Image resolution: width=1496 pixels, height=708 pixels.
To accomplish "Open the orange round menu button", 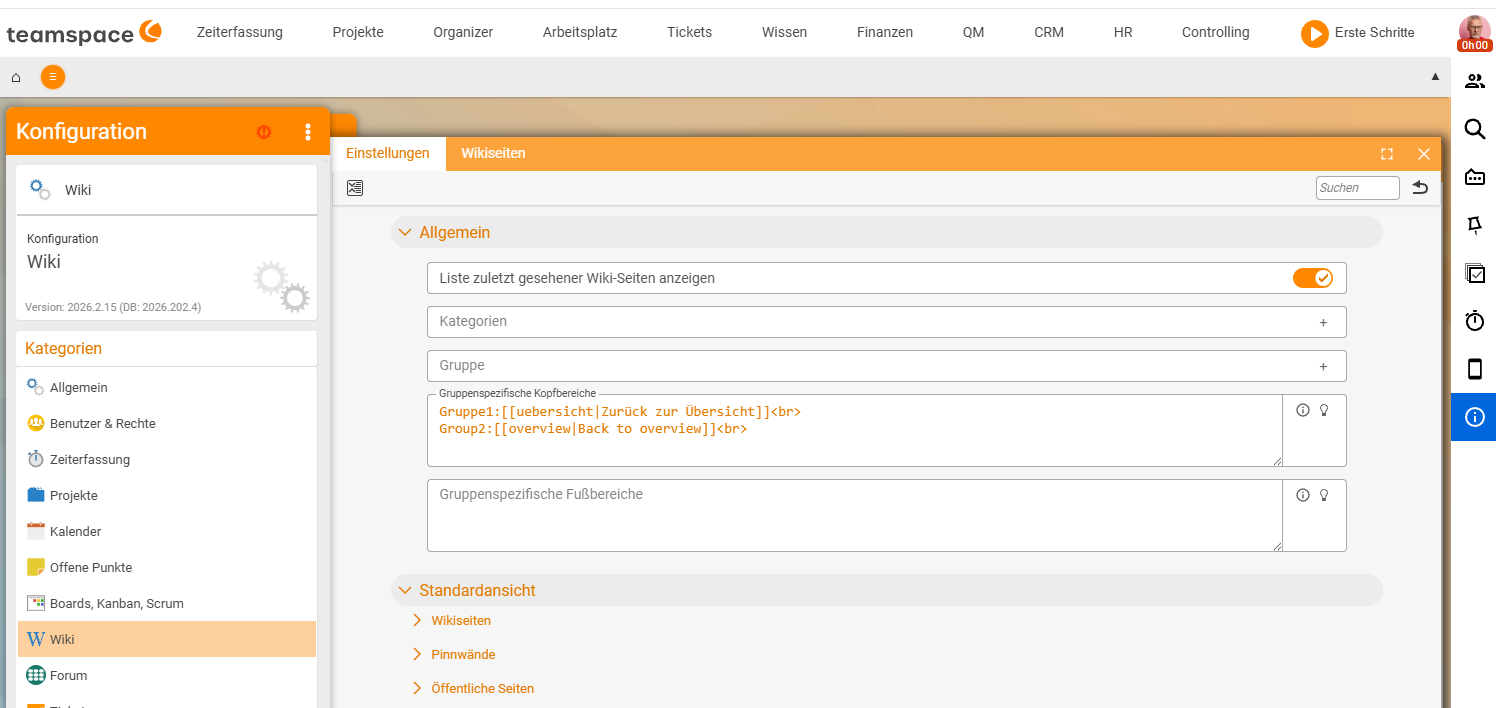I will [x=53, y=76].
